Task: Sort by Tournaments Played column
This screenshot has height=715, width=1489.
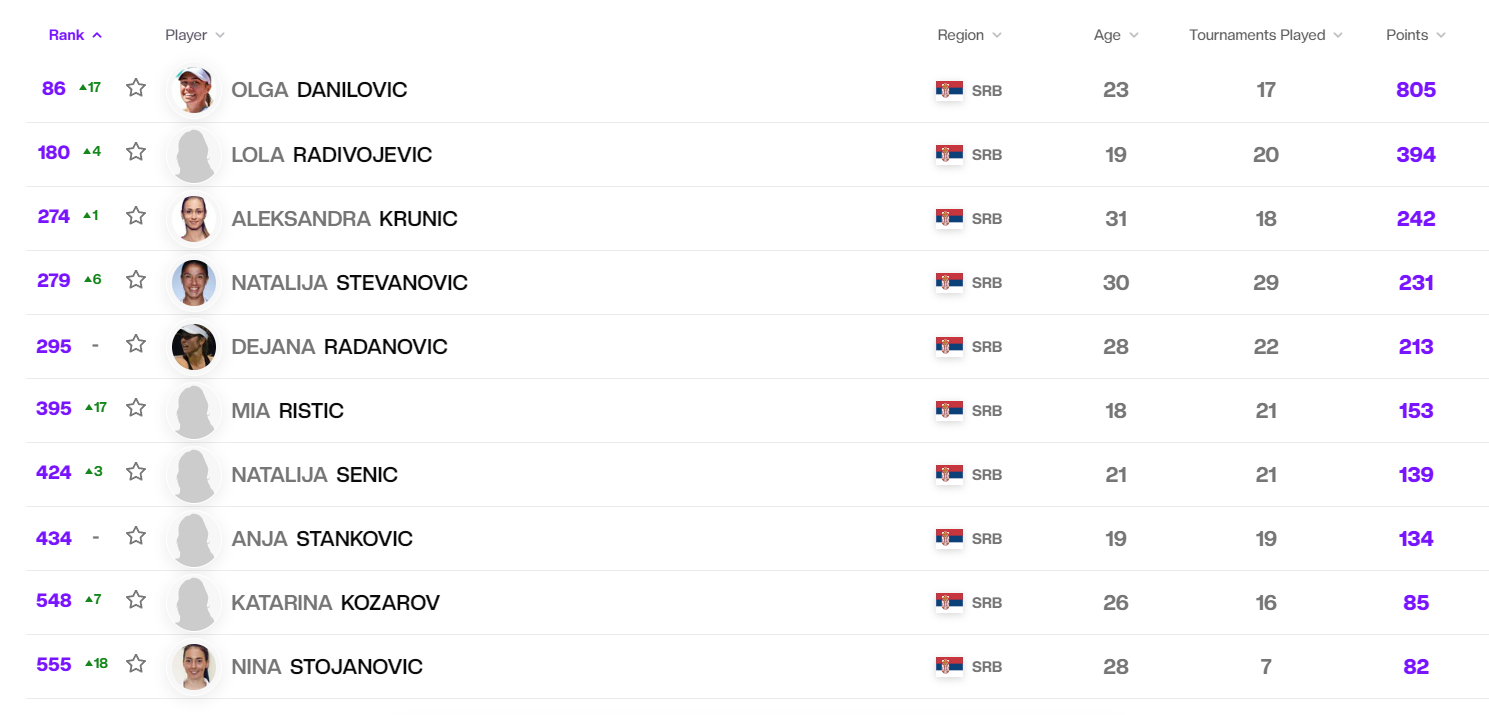Action: 1265,35
